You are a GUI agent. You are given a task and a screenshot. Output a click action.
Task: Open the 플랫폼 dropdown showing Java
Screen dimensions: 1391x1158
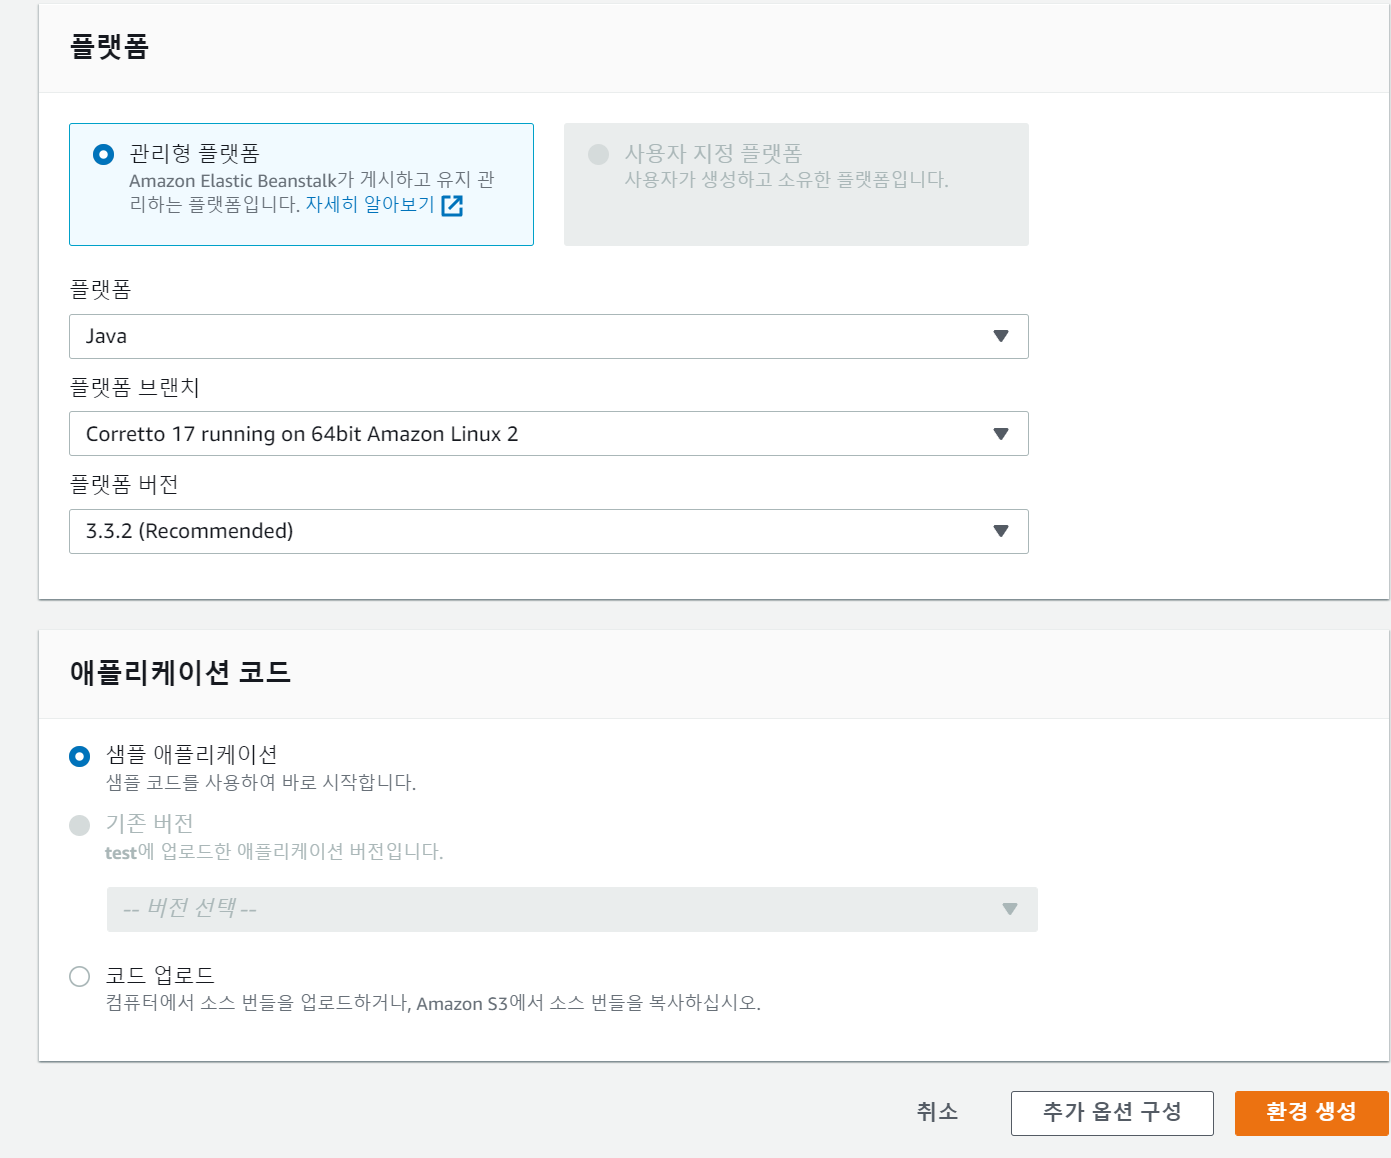coord(549,337)
